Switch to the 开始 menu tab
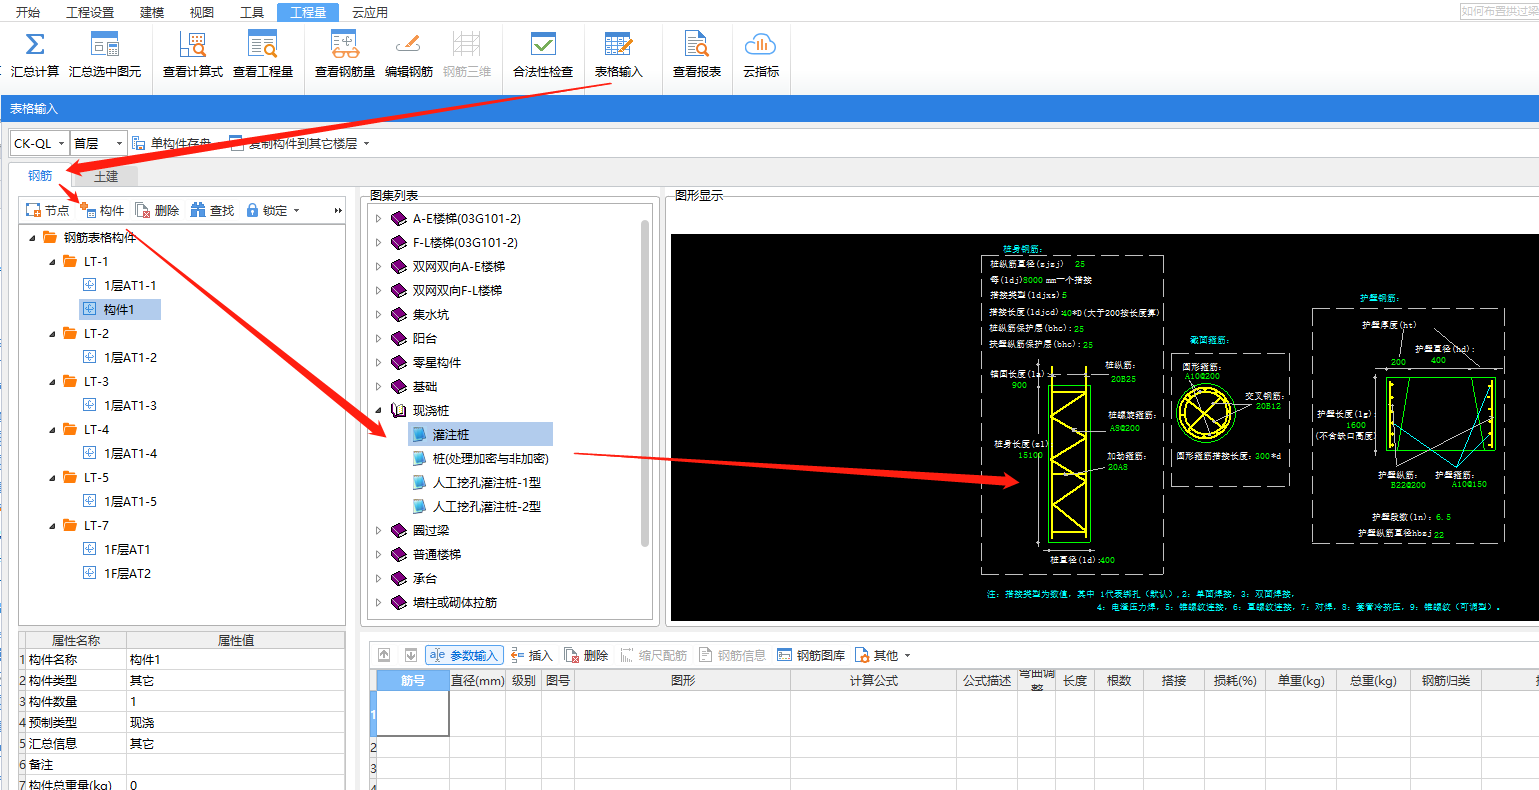This screenshot has width=1539, height=790. [x=28, y=12]
